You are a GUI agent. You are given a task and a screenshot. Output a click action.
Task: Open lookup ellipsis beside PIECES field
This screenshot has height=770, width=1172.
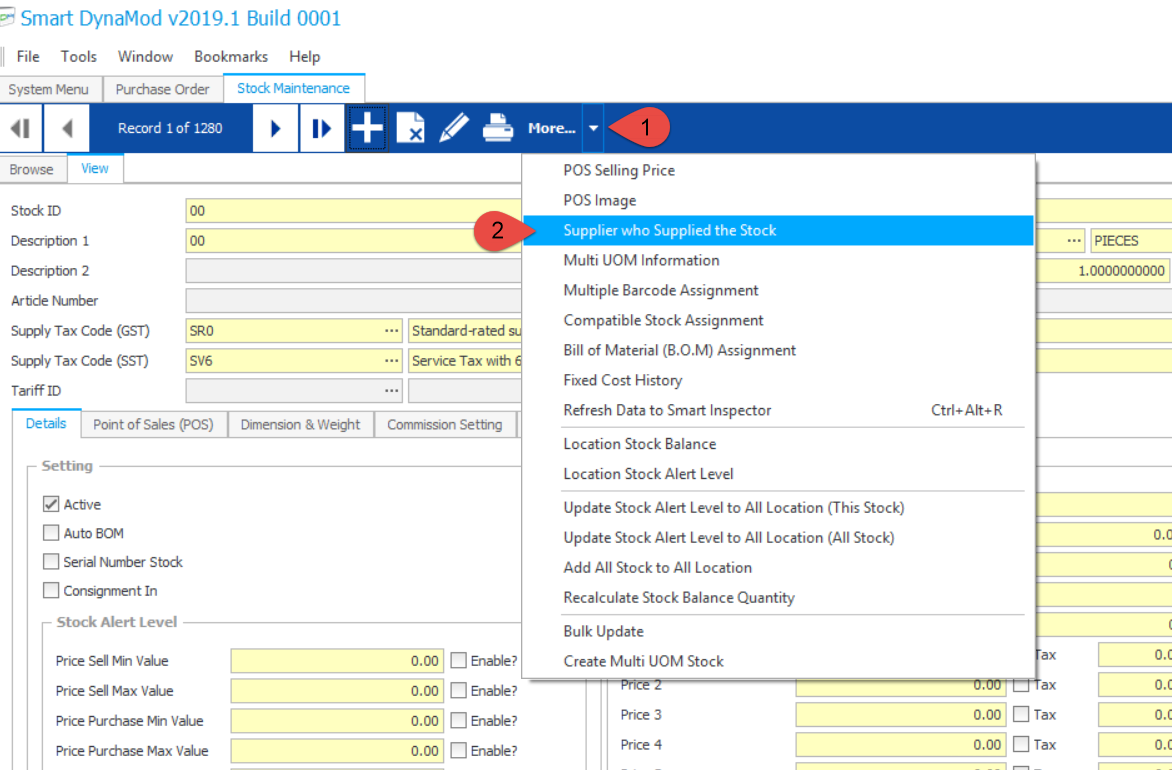1074,241
